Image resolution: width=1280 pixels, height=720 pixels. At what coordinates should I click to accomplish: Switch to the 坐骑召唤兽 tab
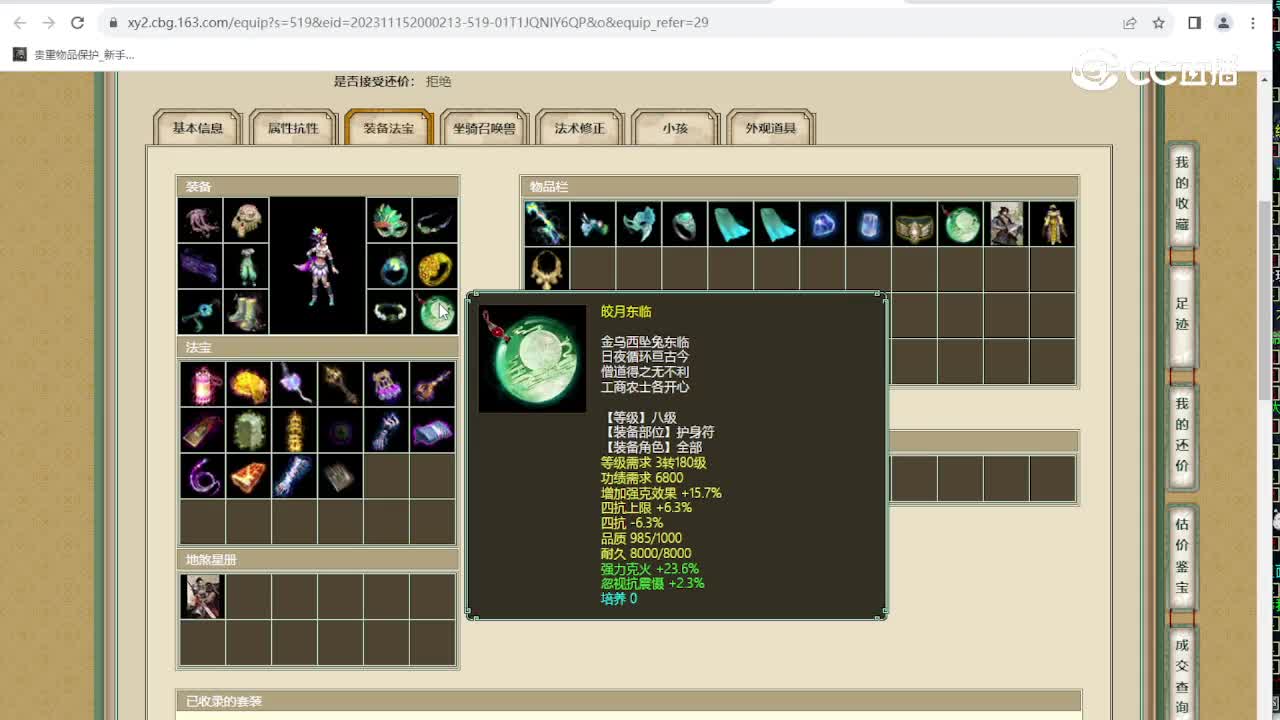pos(484,128)
